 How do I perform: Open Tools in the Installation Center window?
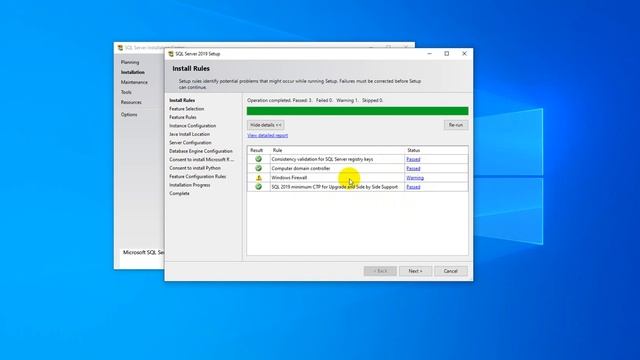pos(126,92)
